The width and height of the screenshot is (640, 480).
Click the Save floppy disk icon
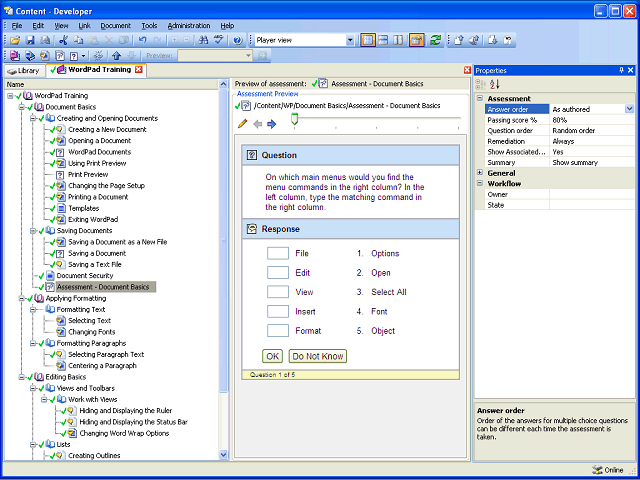30,40
